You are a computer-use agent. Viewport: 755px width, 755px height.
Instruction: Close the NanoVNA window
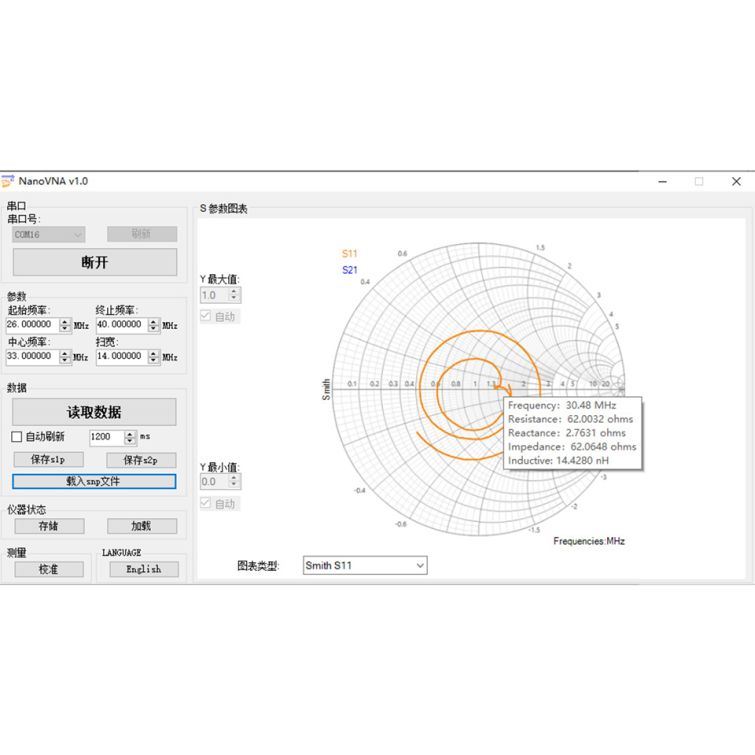pyautogui.click(x=736, y=182)
